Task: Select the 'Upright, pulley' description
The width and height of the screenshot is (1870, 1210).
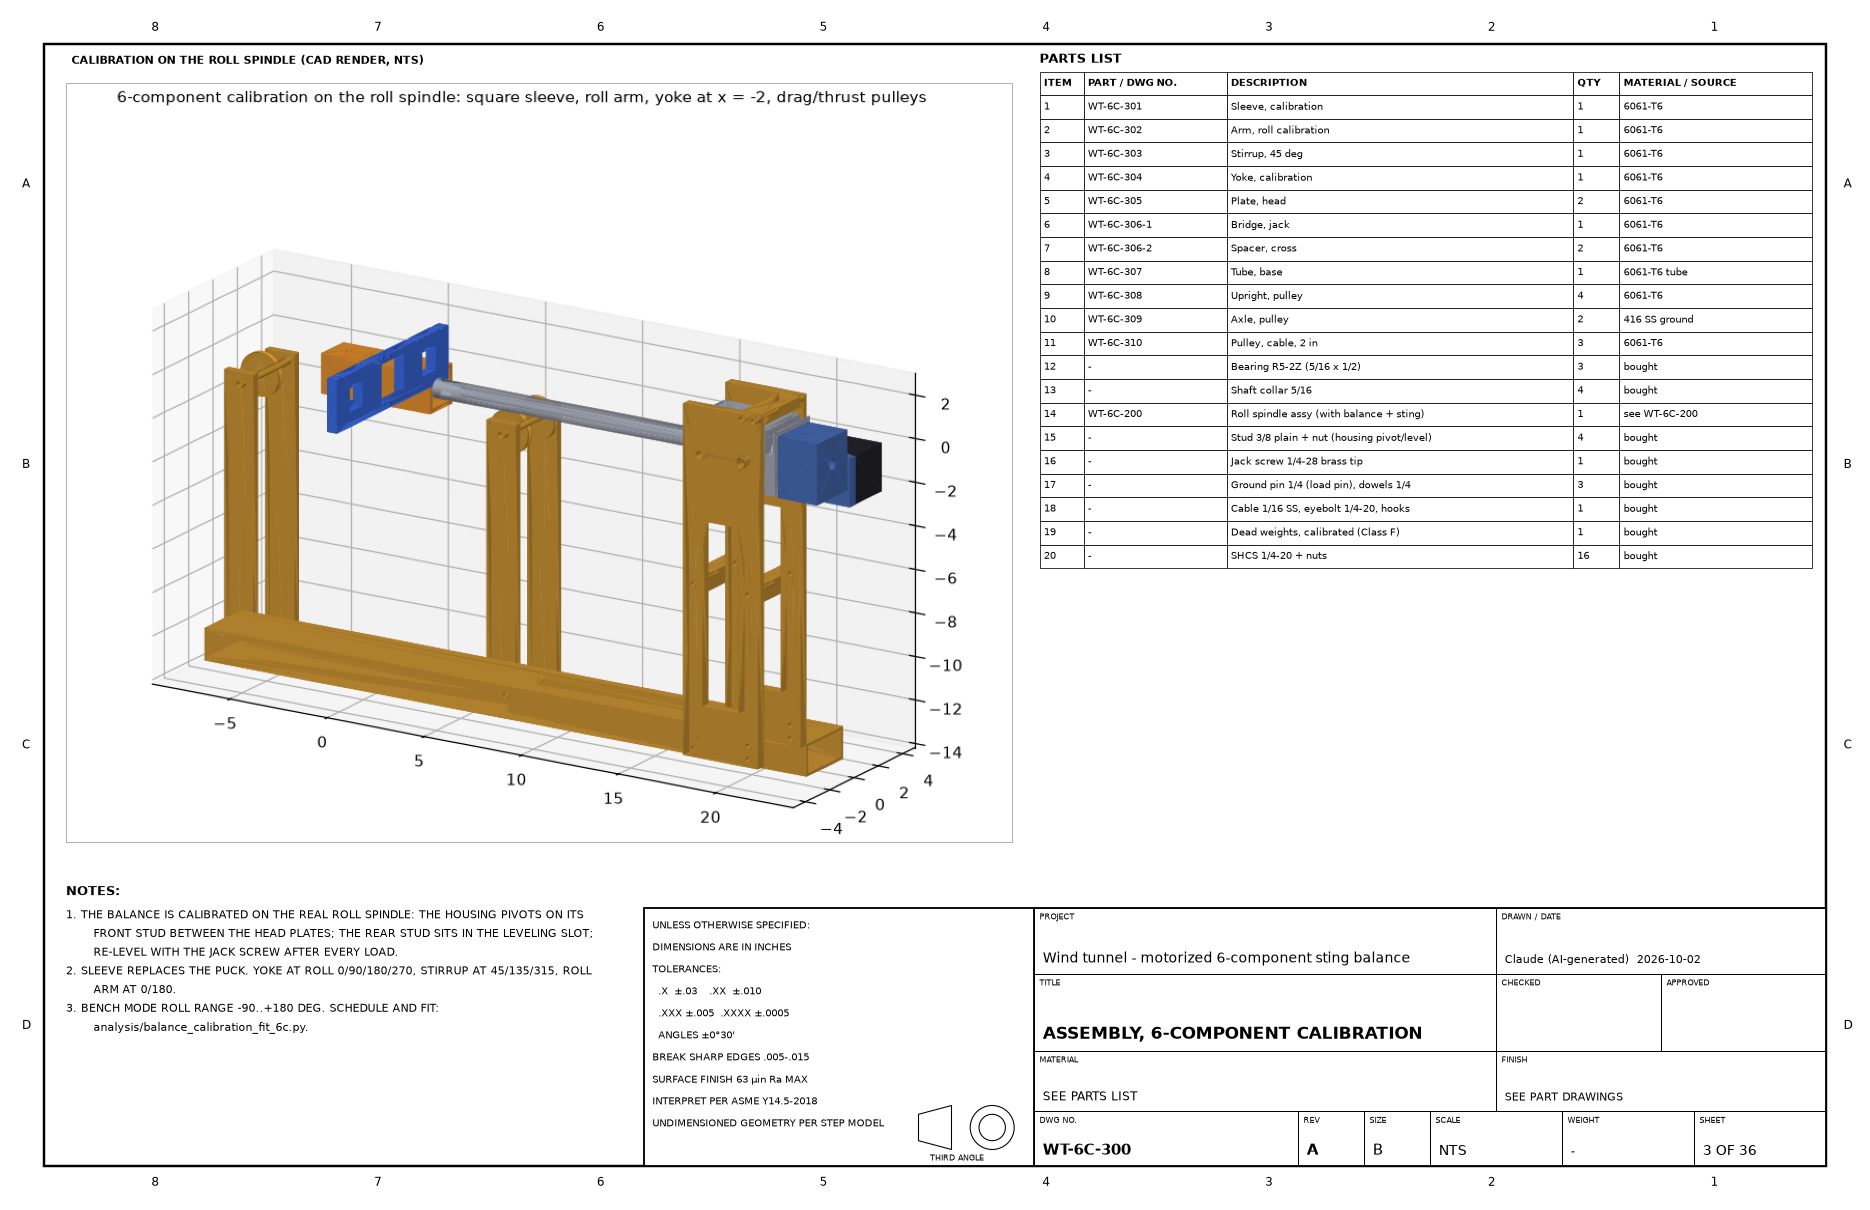Action: (1267, 296)
